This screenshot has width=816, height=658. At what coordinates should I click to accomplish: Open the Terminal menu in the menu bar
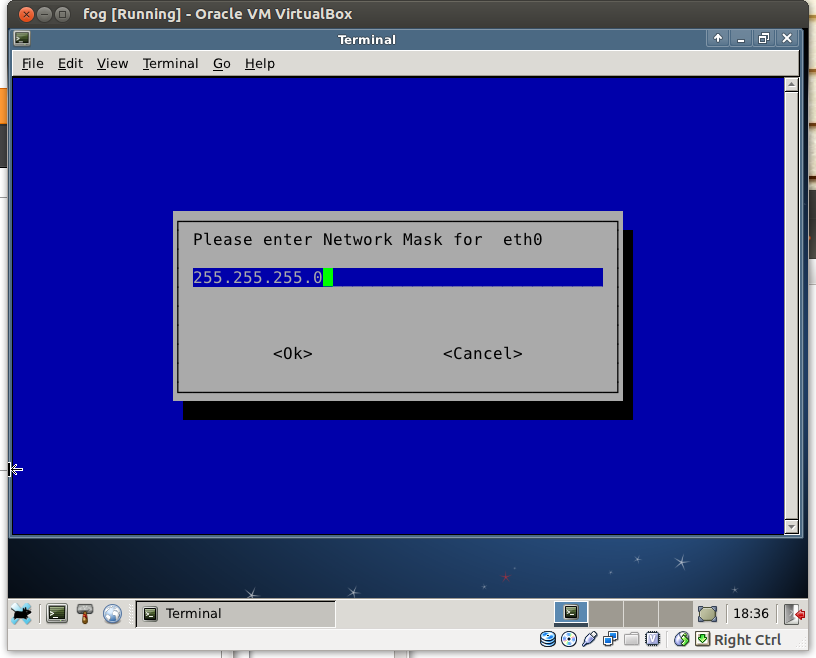click(170, 63)
